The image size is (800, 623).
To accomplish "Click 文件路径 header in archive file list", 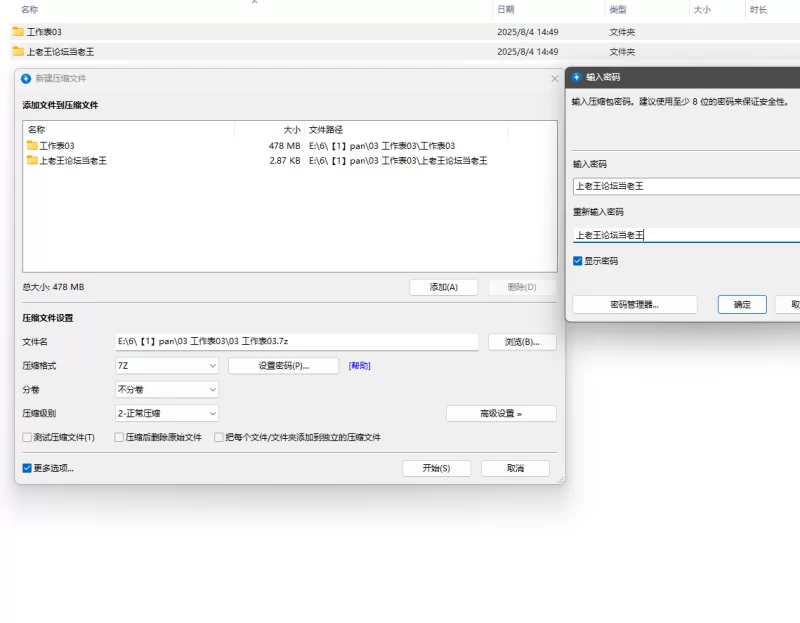I will pos(326,130).
